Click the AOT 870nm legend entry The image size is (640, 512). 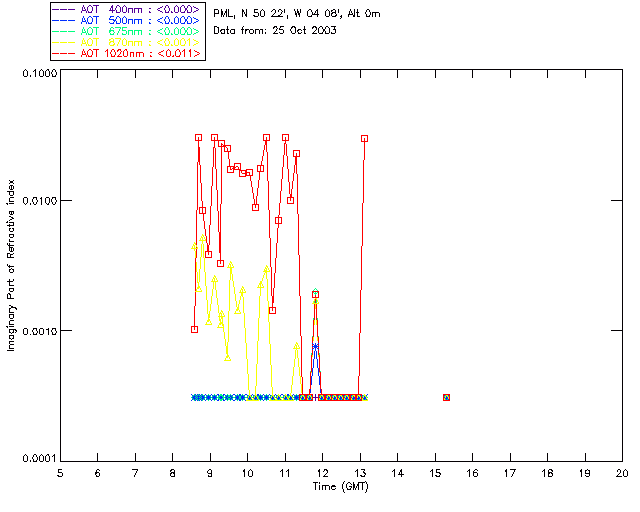coord(127,42)
